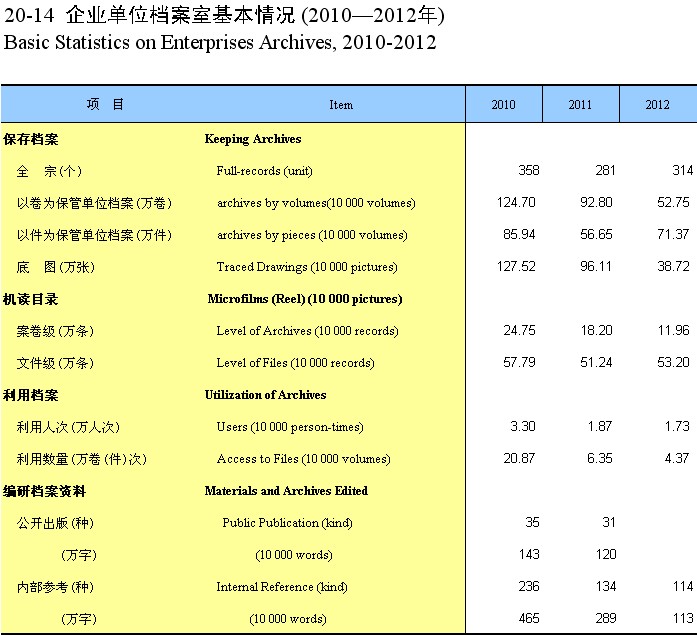Click the value 31 for Public Publication

pyautogui.click(x=609, y=522)
